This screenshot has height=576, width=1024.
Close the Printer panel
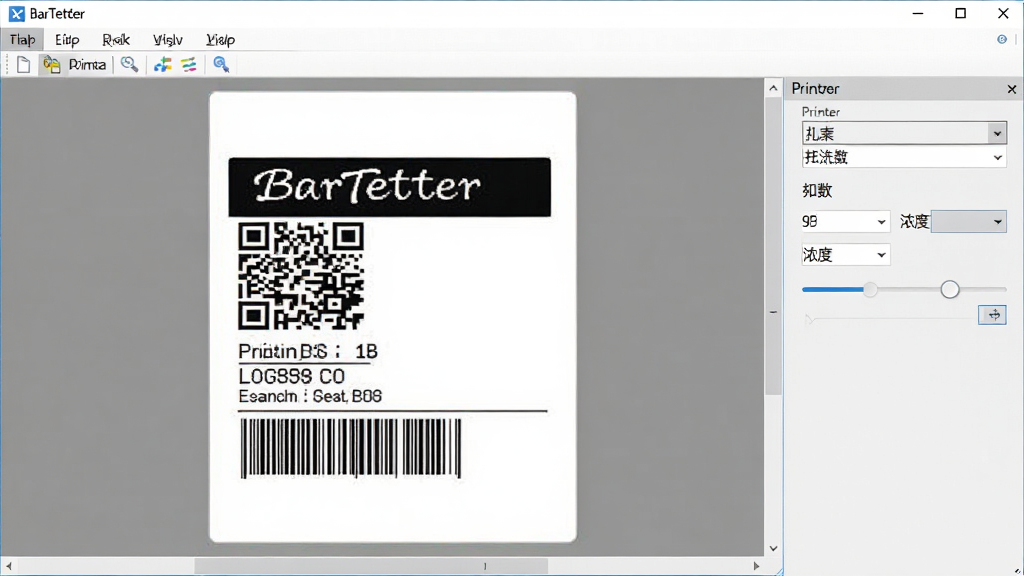point(1012,89)
